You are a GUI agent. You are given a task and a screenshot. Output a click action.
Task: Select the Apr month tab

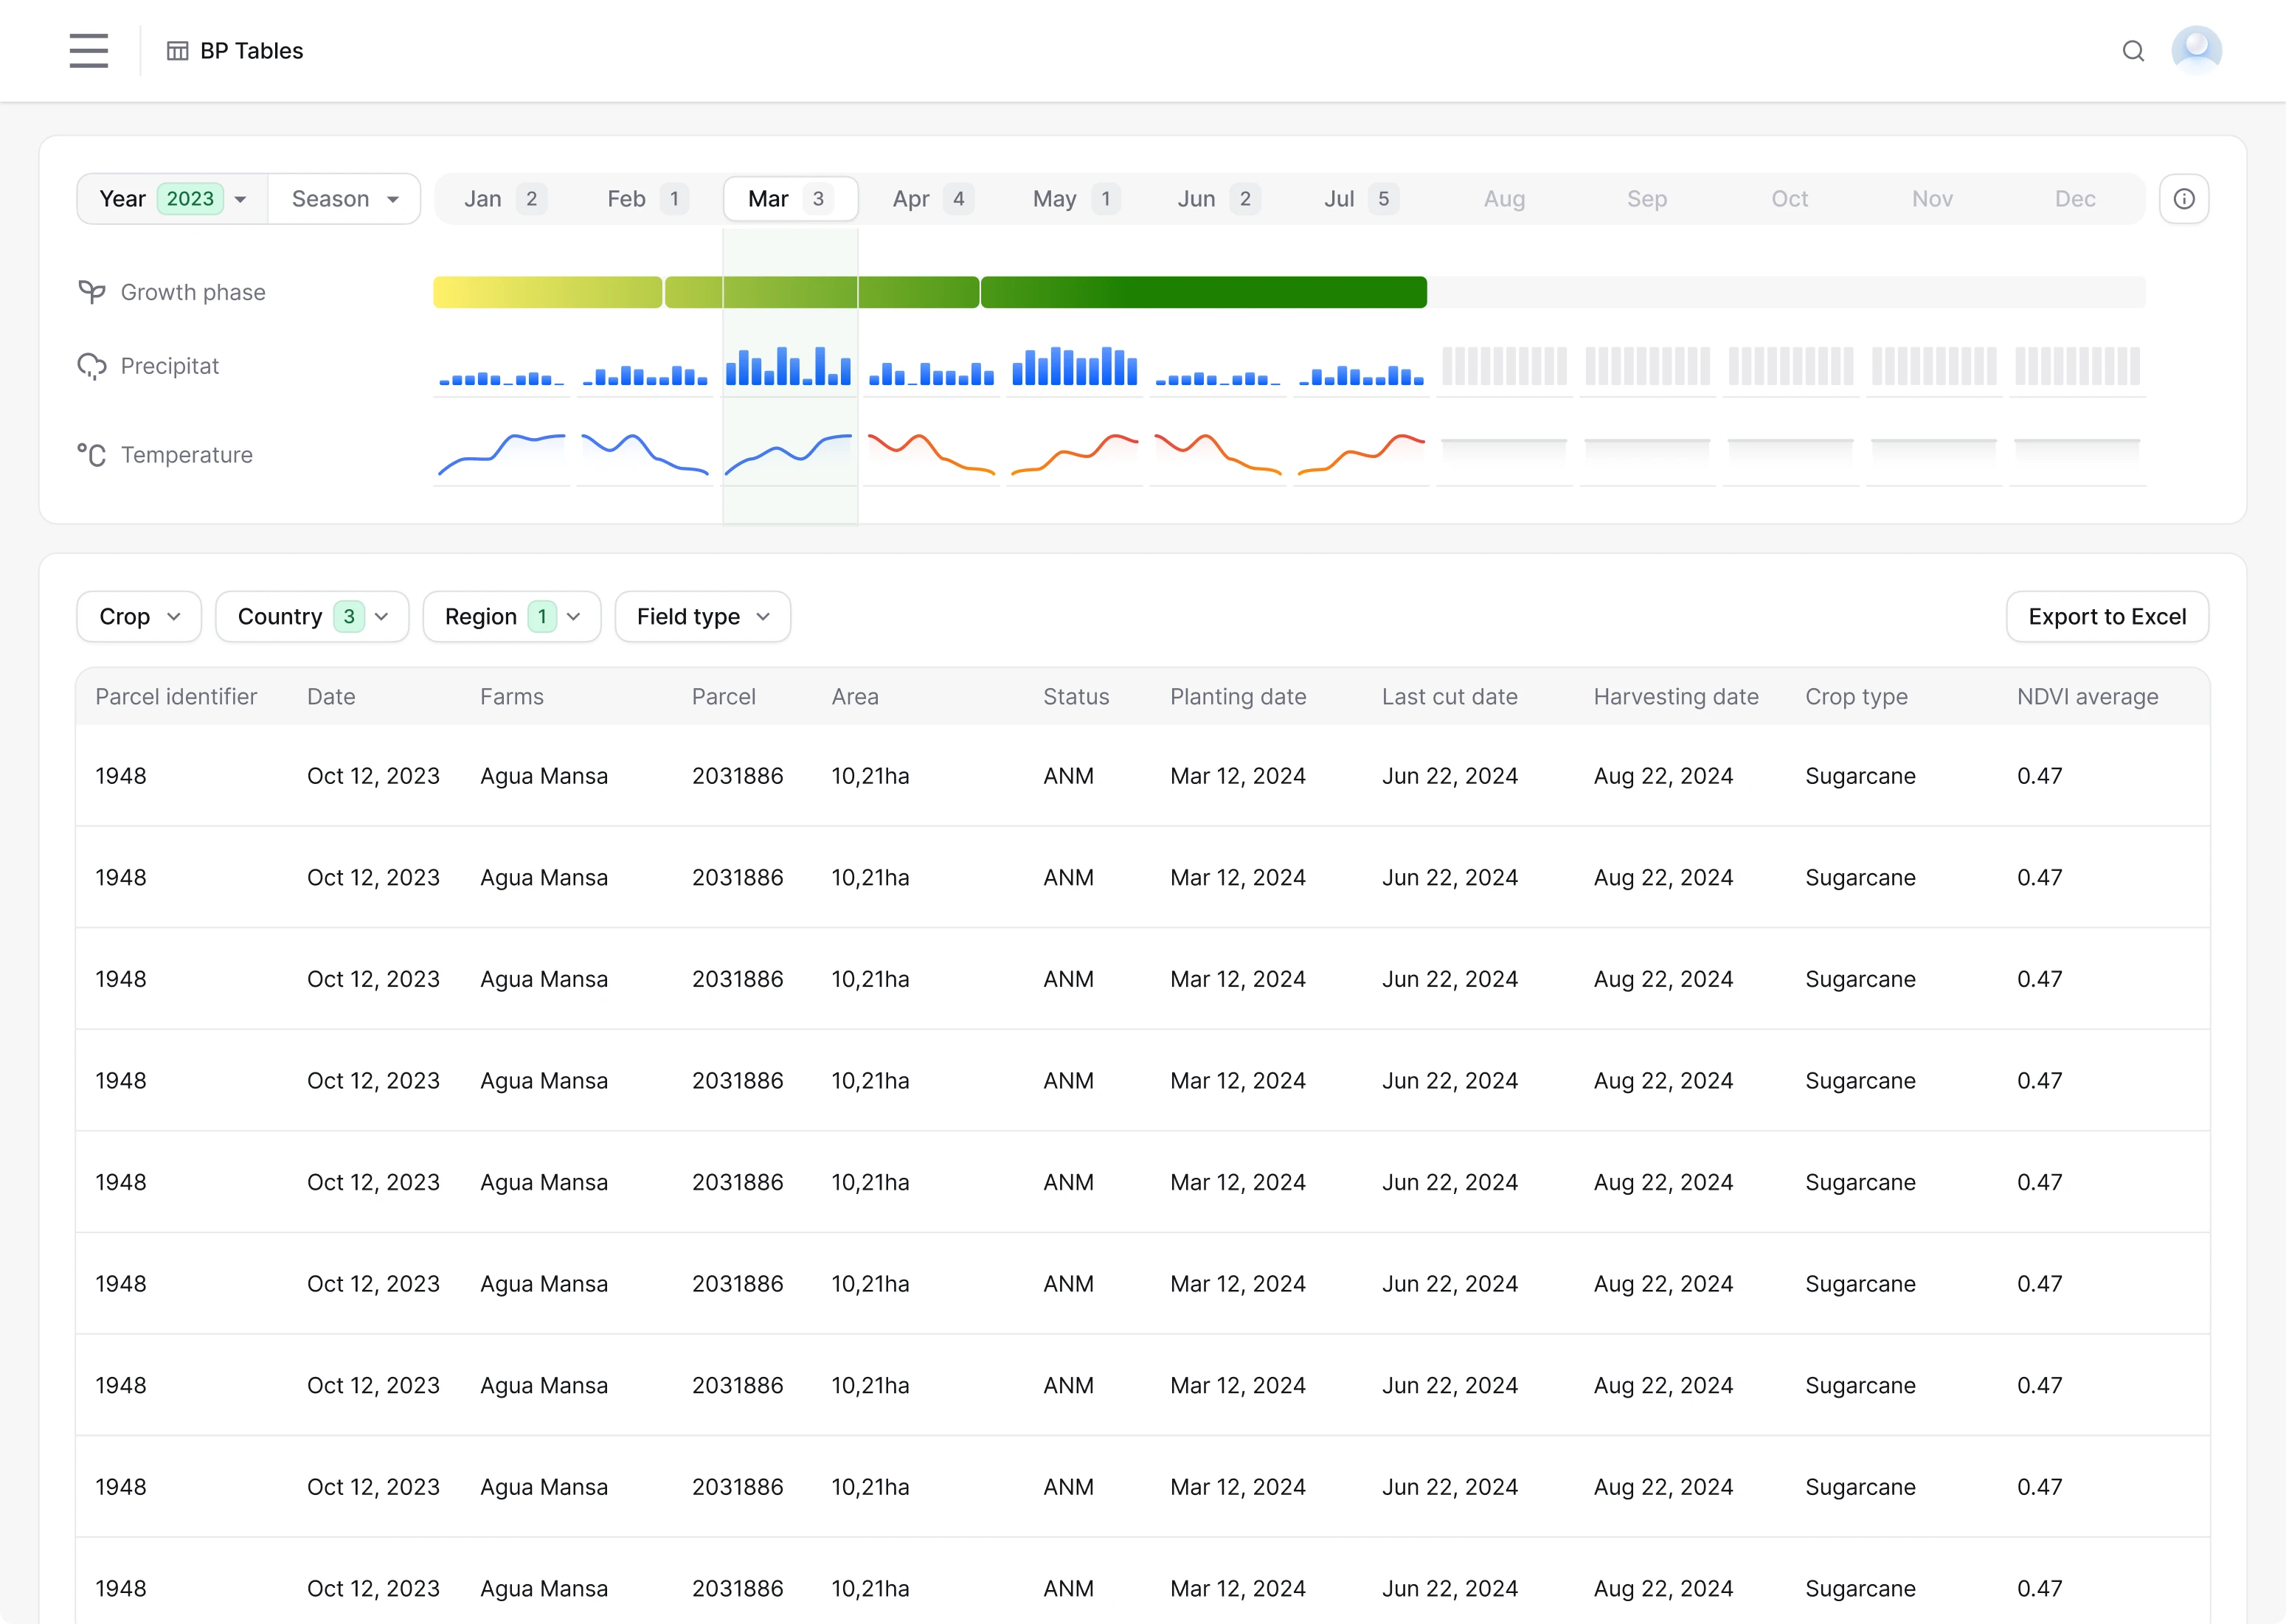pyautogui.click(x=930, y=199)
